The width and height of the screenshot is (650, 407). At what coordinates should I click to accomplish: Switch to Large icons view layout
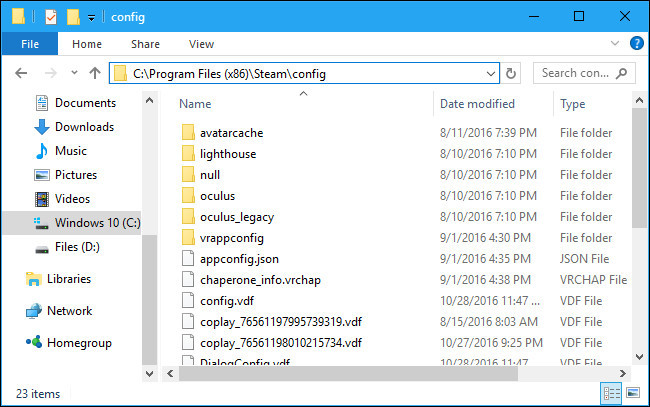click(633, 392)
